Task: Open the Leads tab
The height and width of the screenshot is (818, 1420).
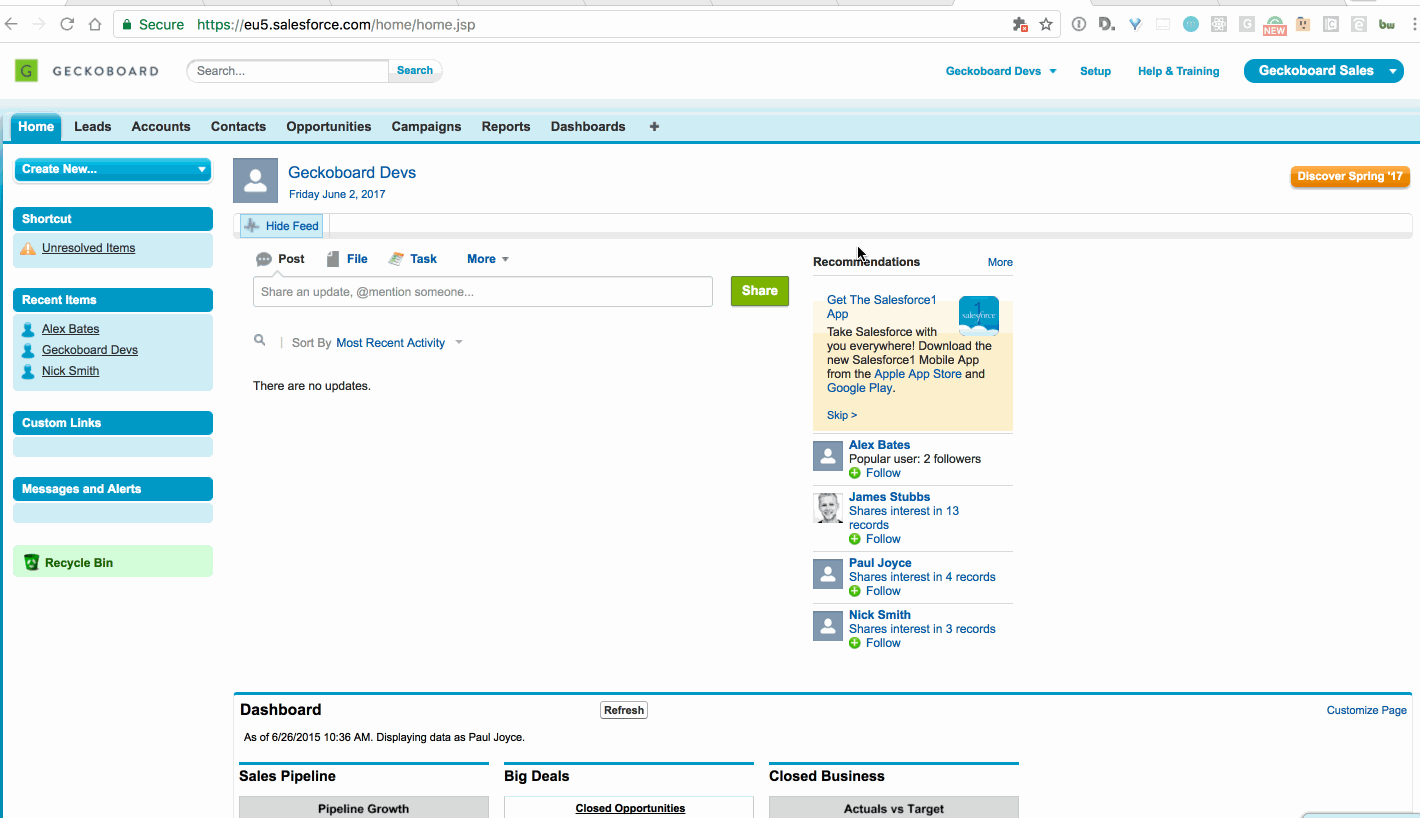Action: (x=93, y=127)
